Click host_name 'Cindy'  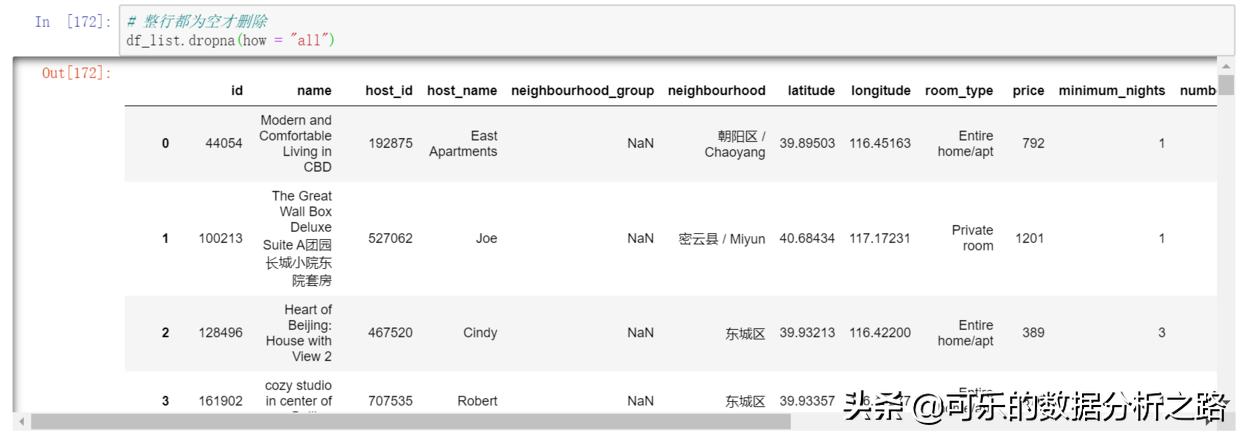click(480, 333)
